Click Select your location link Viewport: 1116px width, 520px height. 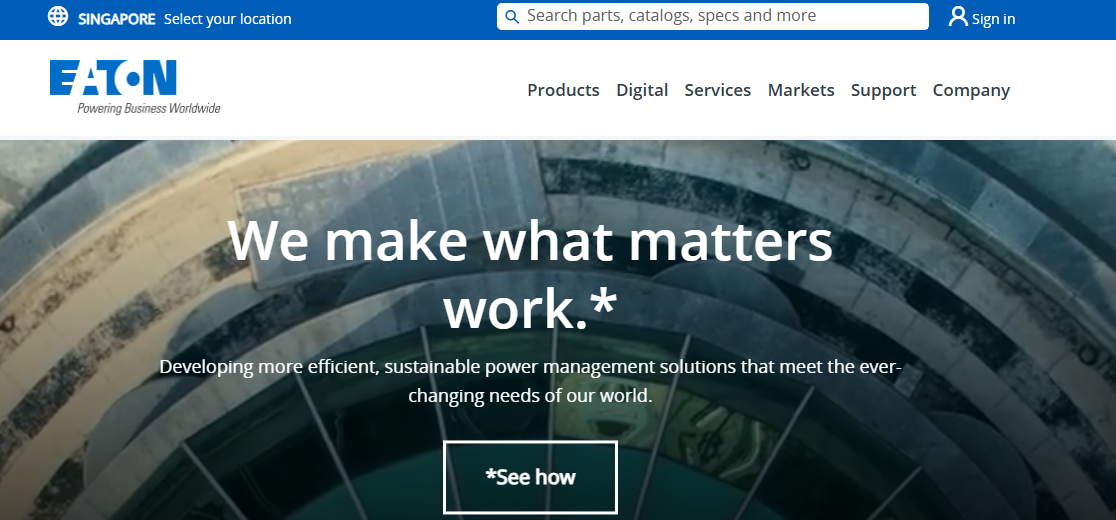coord(228,19)
